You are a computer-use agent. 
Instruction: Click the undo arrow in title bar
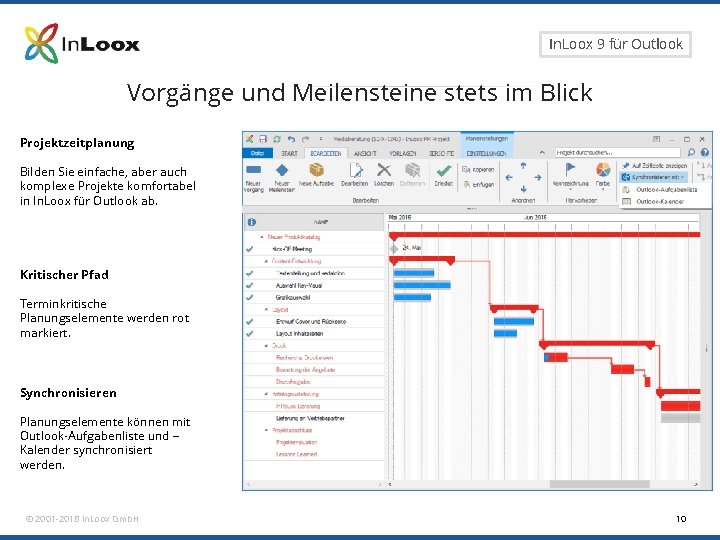point(291,139)
